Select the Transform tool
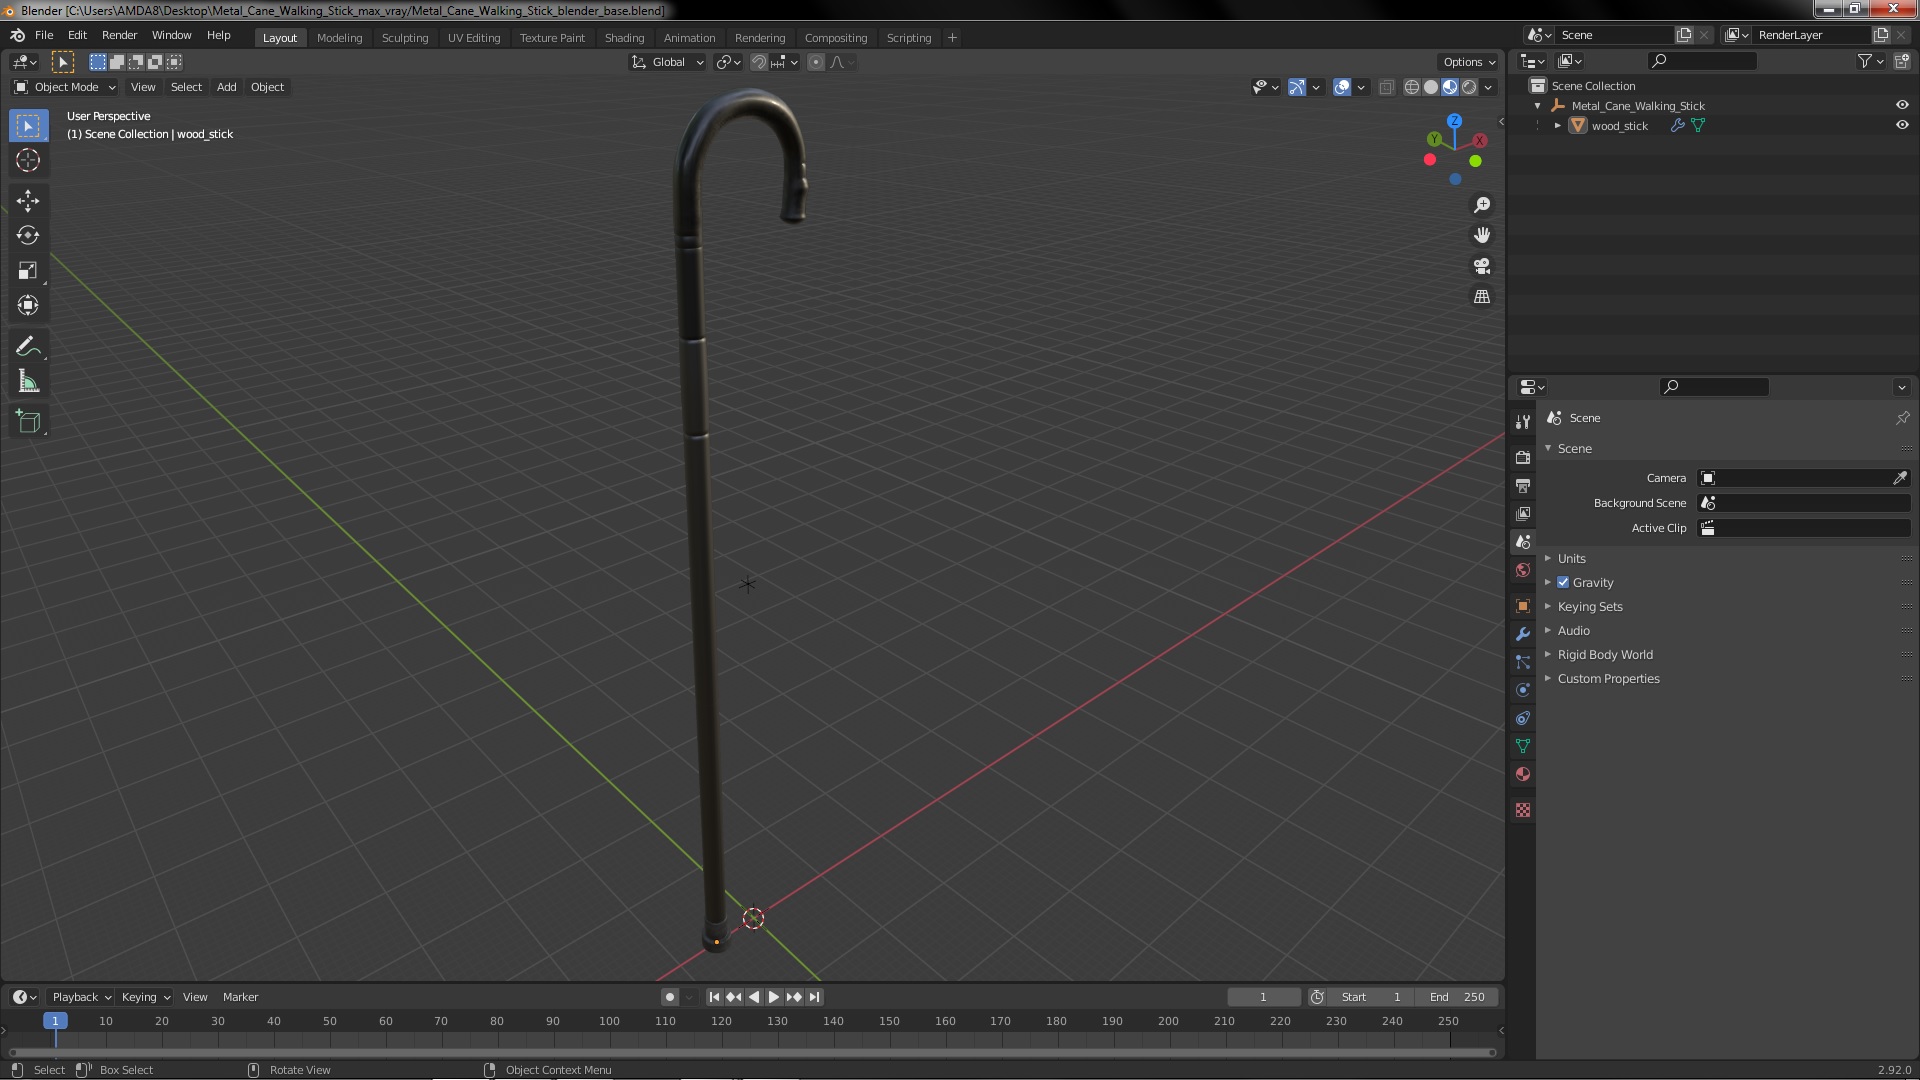The height and width of the screenshot is (1080, 1920). point(28,306)
